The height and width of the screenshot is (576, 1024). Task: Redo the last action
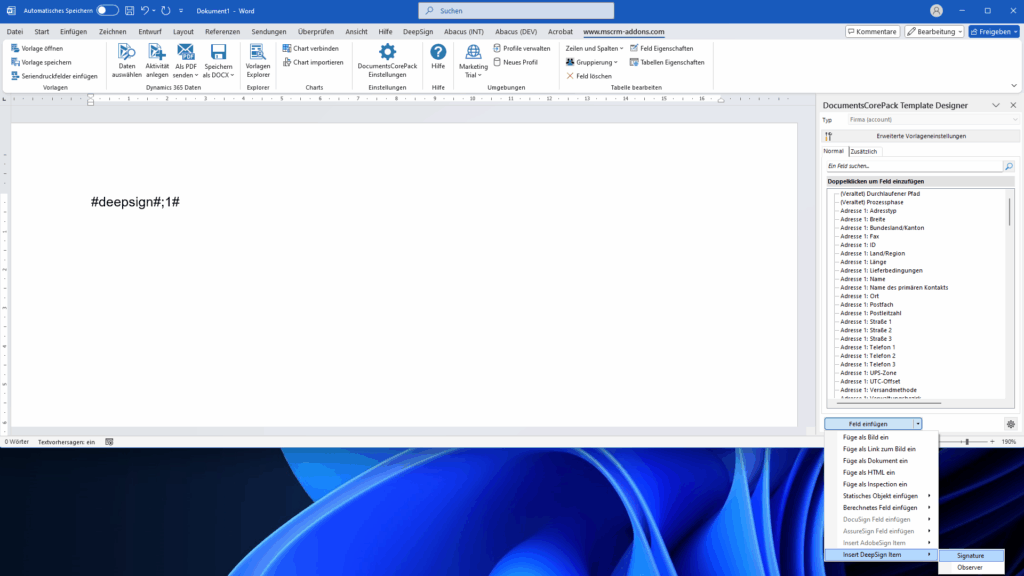tap(166, 10)
